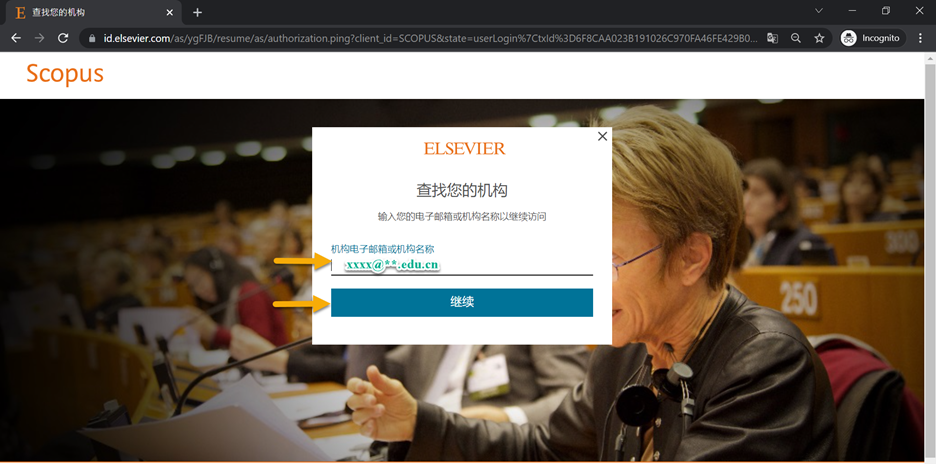Click the 查找您的机构 heading text
936x464 pixels.
(462, 191)
